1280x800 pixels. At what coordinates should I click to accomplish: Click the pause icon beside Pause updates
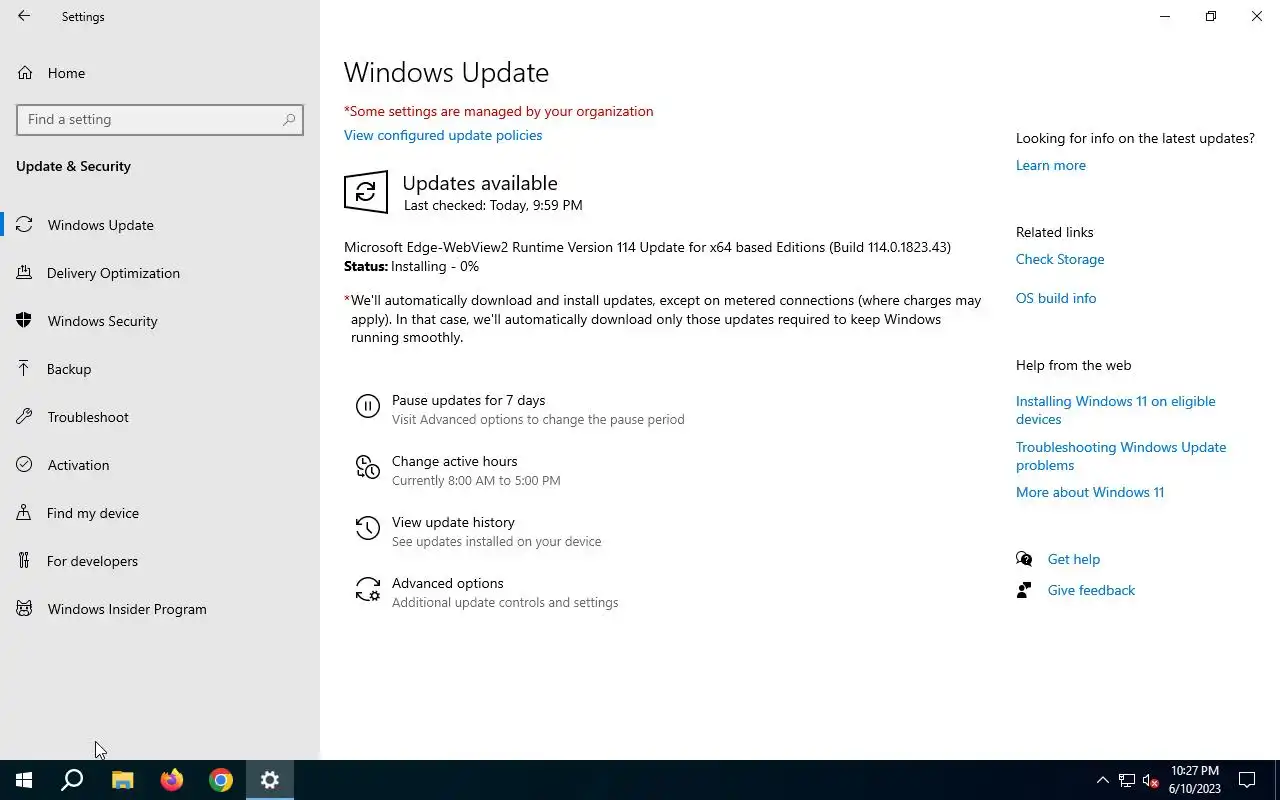pos(368,406)
